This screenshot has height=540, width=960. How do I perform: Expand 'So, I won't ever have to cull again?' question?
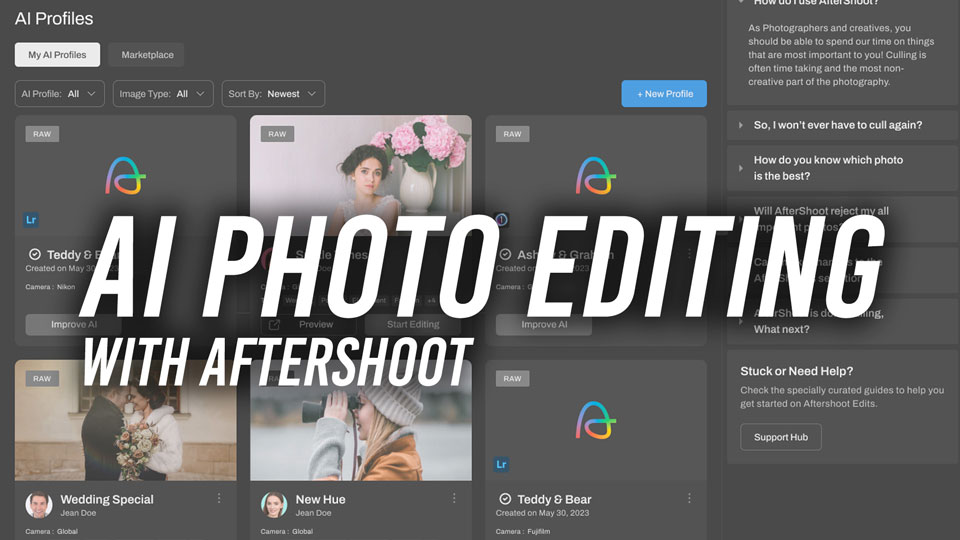842,125
